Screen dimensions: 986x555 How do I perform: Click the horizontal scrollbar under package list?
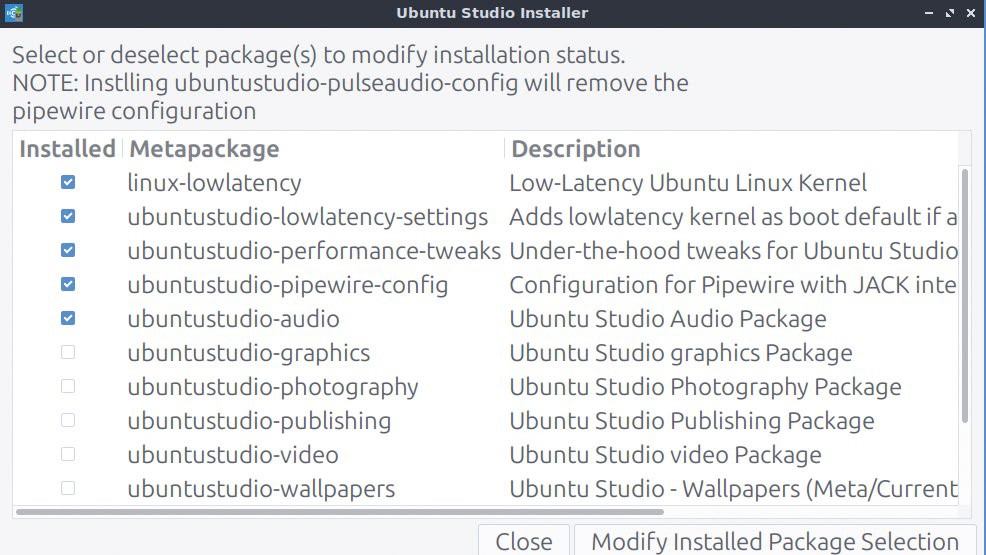[340, 512]
